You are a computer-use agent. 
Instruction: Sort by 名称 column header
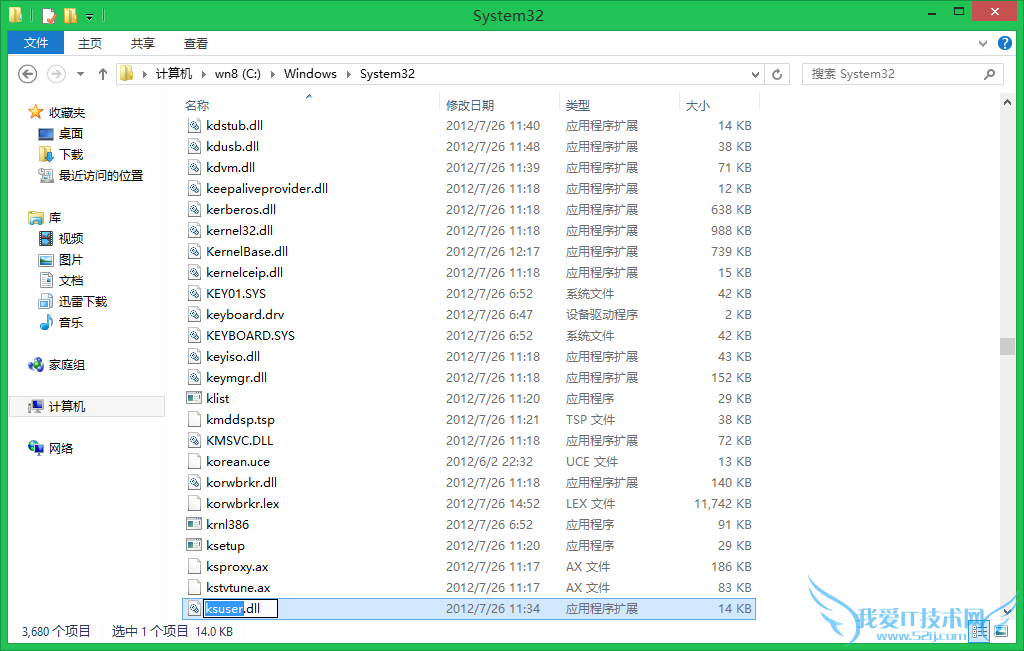(197, 105)
